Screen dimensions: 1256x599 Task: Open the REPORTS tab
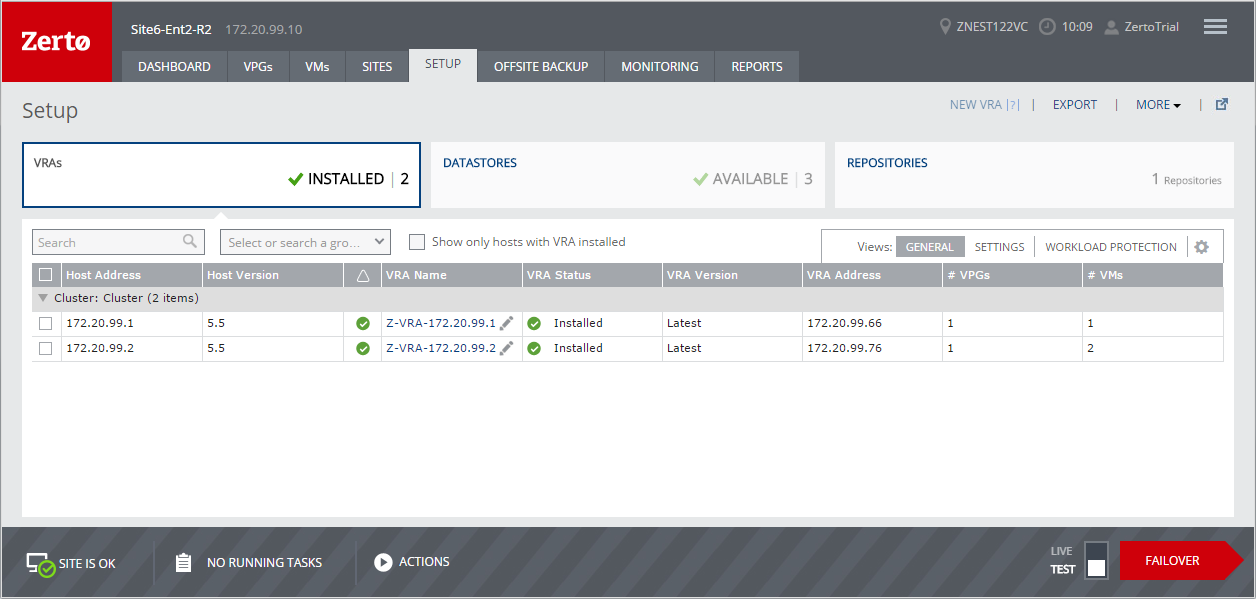pyautogui.click(x=757, y=66)
